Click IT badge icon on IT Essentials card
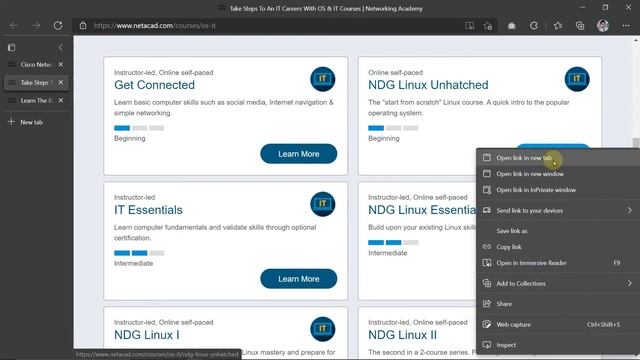 point(322,204)
